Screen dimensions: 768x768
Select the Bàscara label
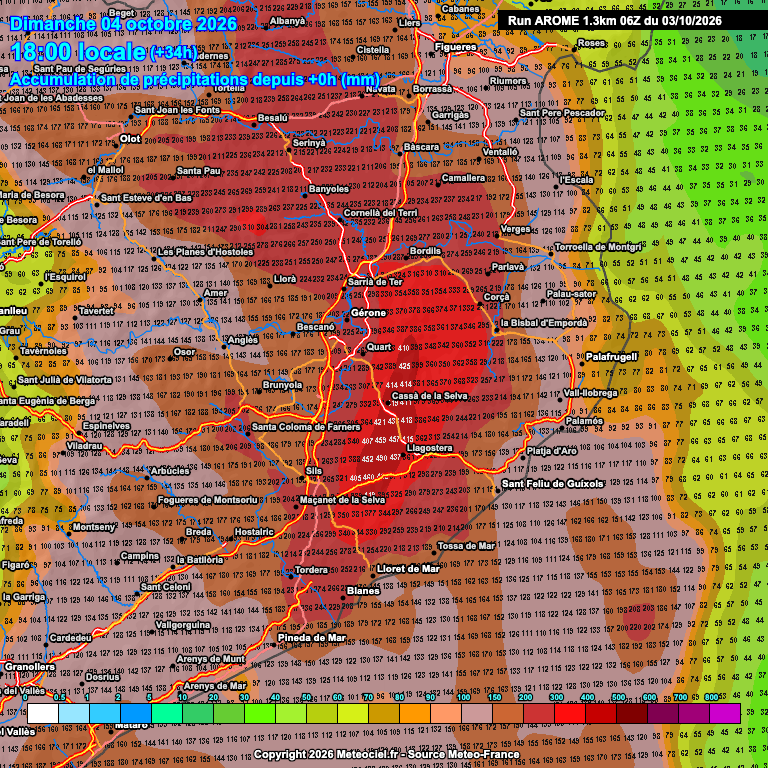pos(421,147)
